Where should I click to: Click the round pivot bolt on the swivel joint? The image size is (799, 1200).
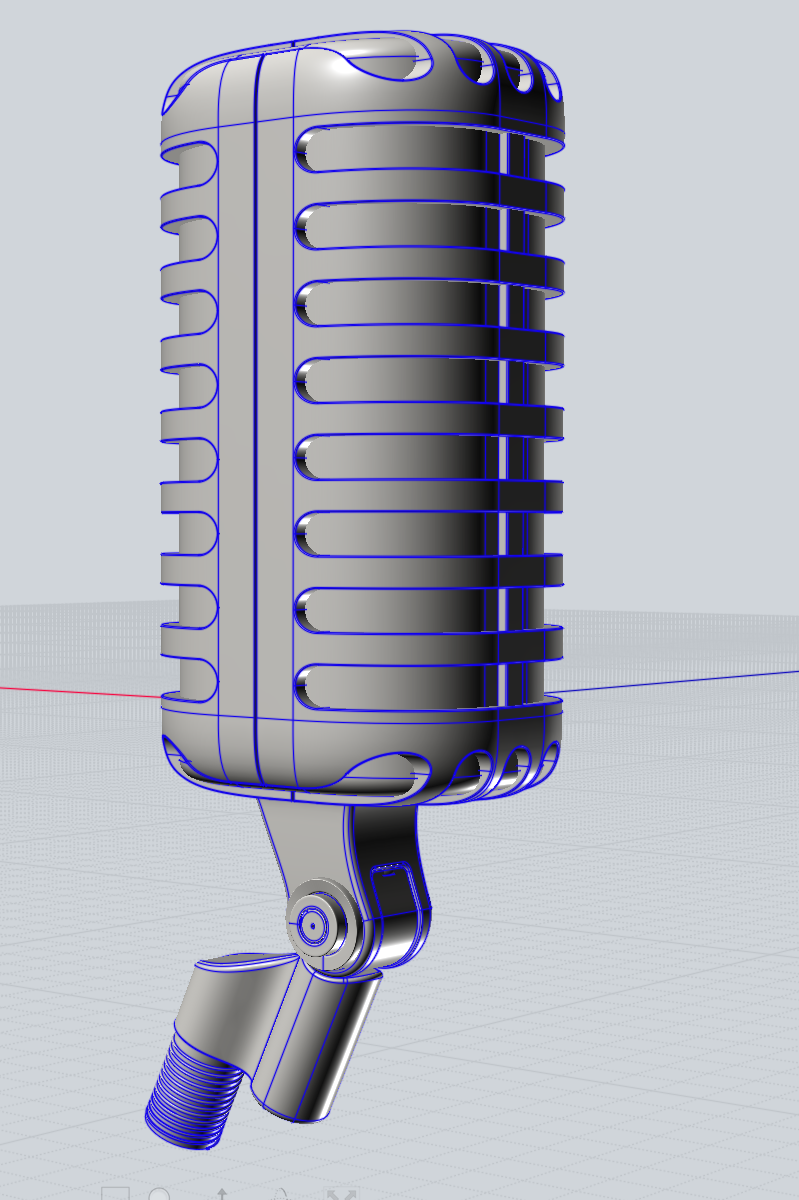coord(315,925)
